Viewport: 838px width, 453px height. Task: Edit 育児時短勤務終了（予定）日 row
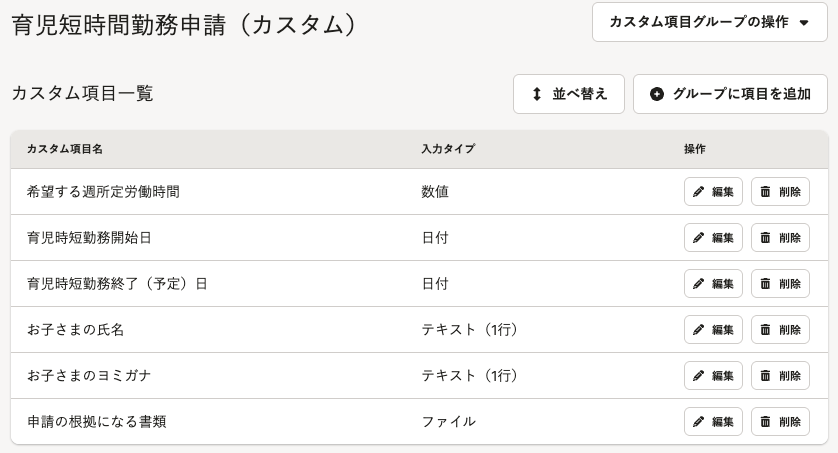coord(713,284)
